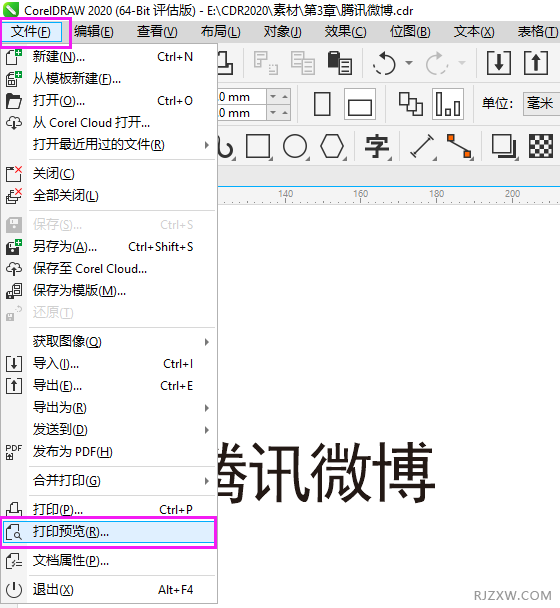The image size is (560, 608).
Task: Click the All Pages layout icon
Action: (x=411, y=104)
